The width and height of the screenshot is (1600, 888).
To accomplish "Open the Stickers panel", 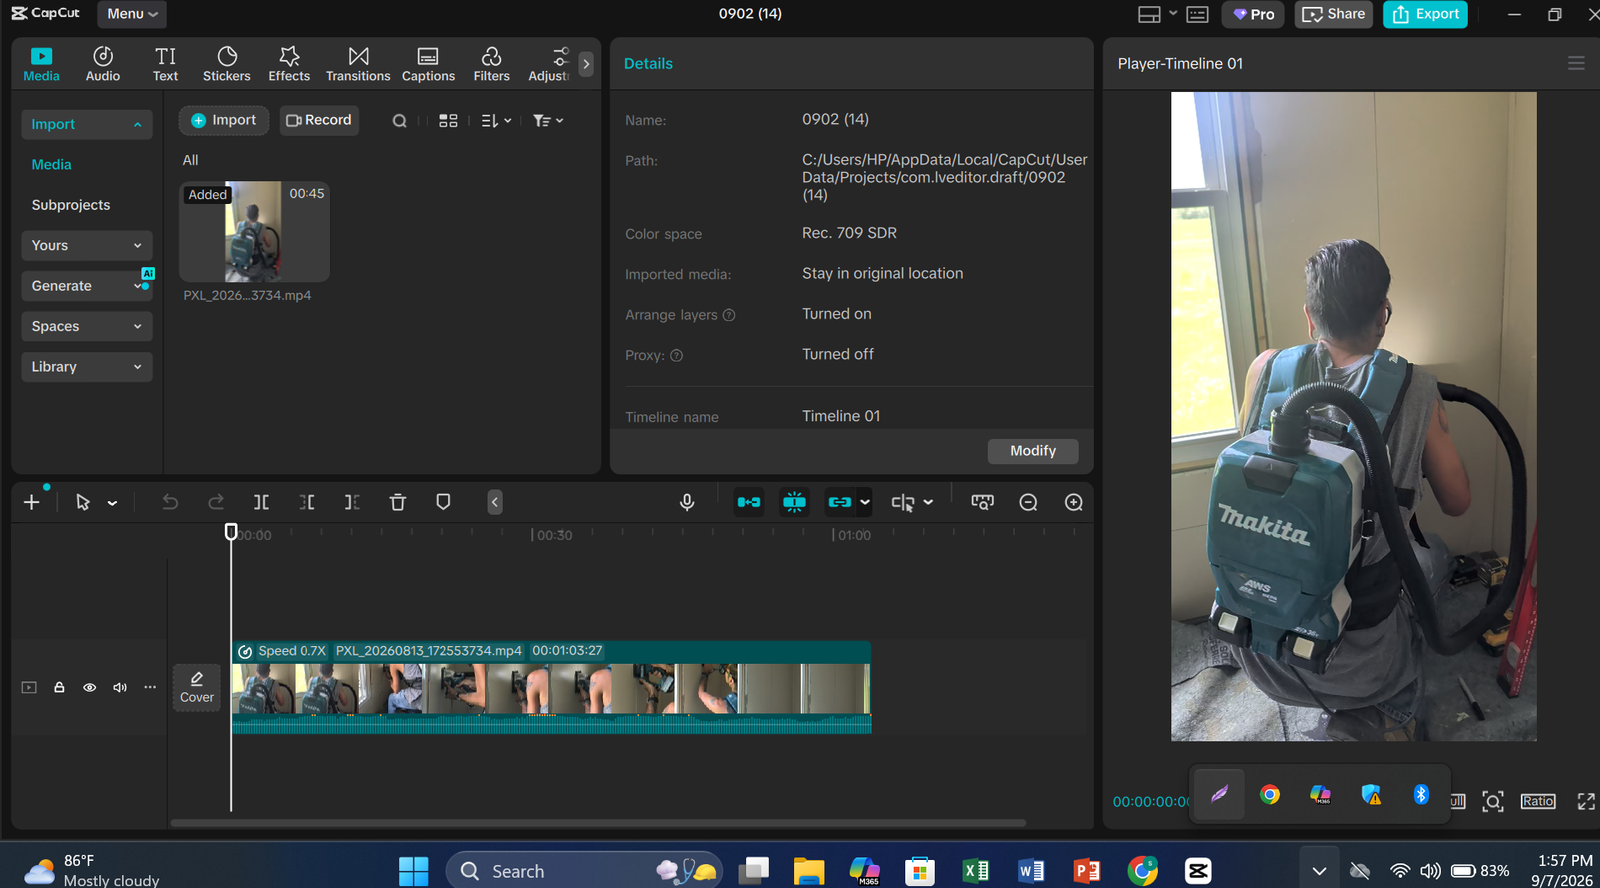I will coord(227,64).
